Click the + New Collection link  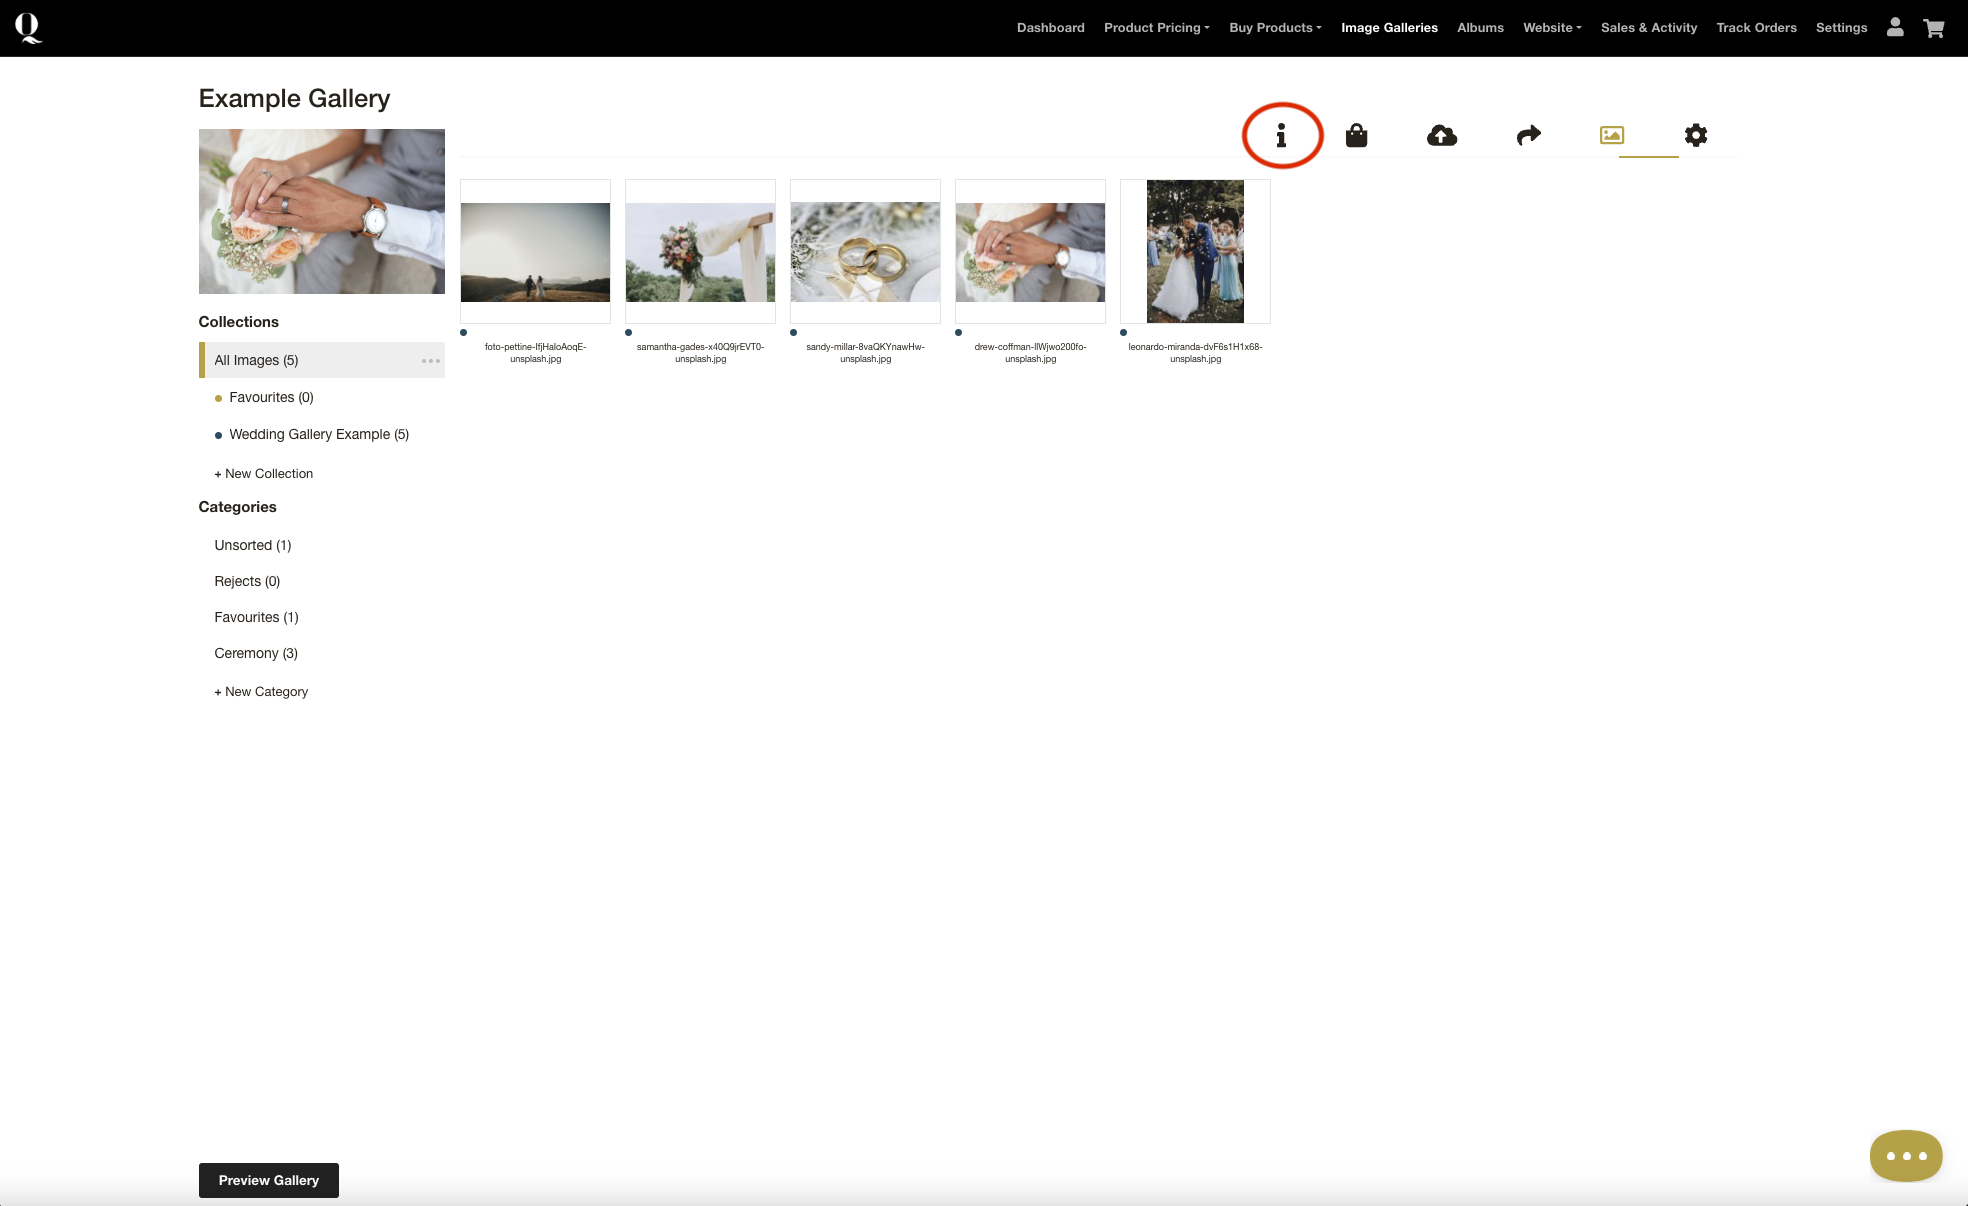[x=264, y=474]
